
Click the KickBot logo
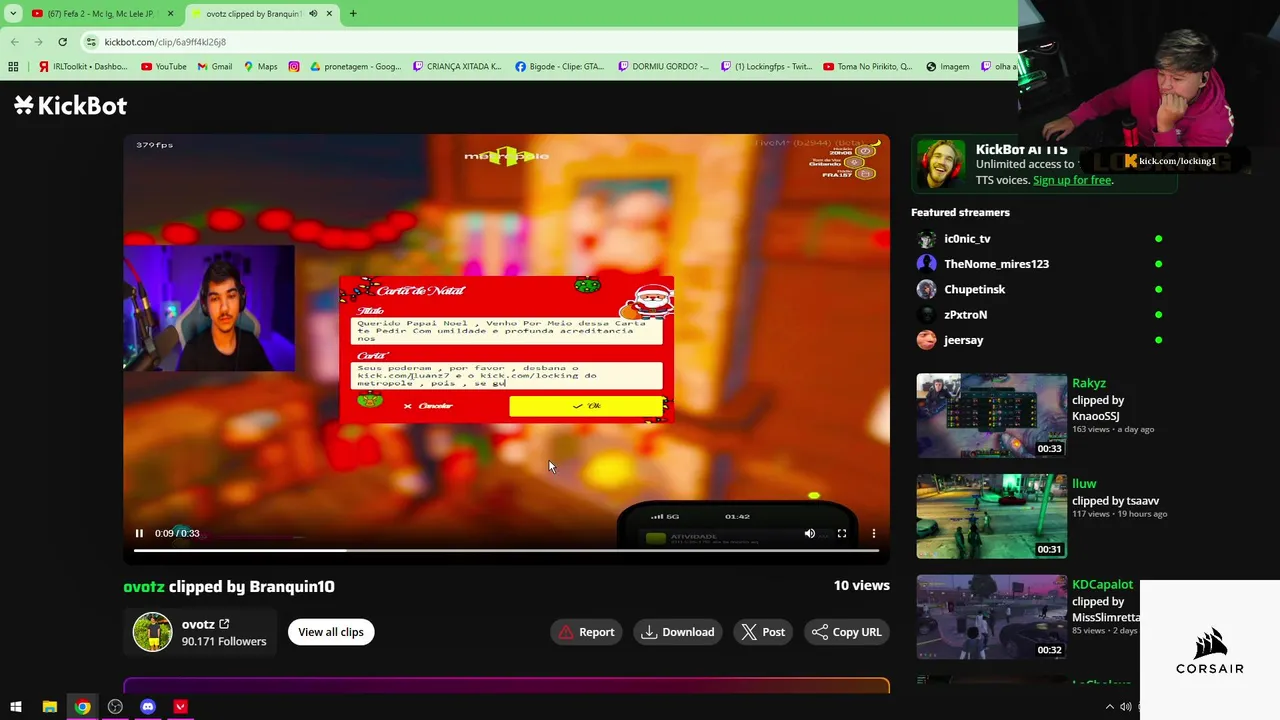click(x=71, y=105)
